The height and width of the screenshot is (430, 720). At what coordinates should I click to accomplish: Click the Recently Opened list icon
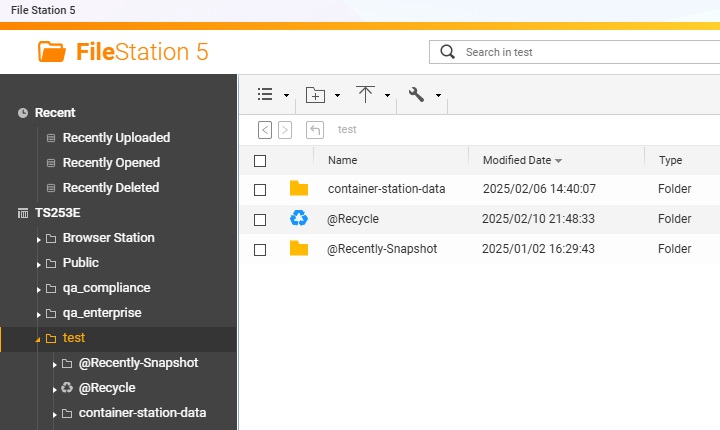pyautogui.click(x=51, y=163)
